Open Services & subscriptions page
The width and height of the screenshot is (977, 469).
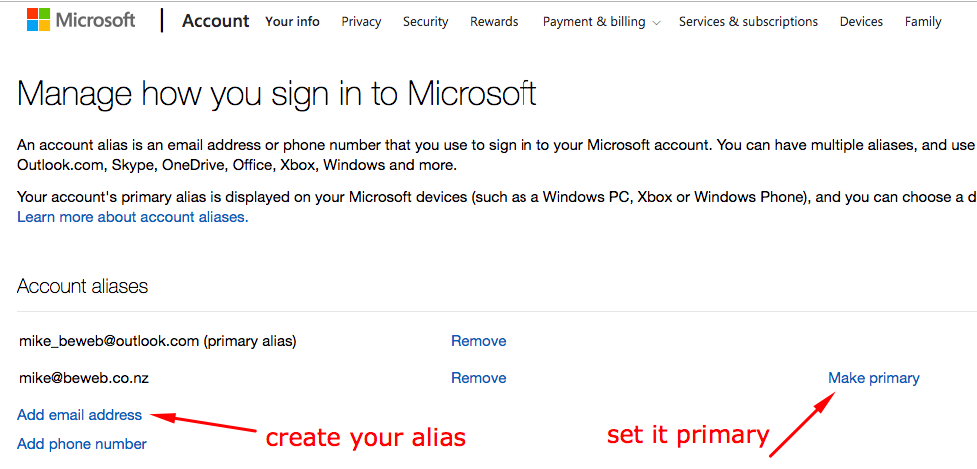pyautogui.click(x=748, y=22)
